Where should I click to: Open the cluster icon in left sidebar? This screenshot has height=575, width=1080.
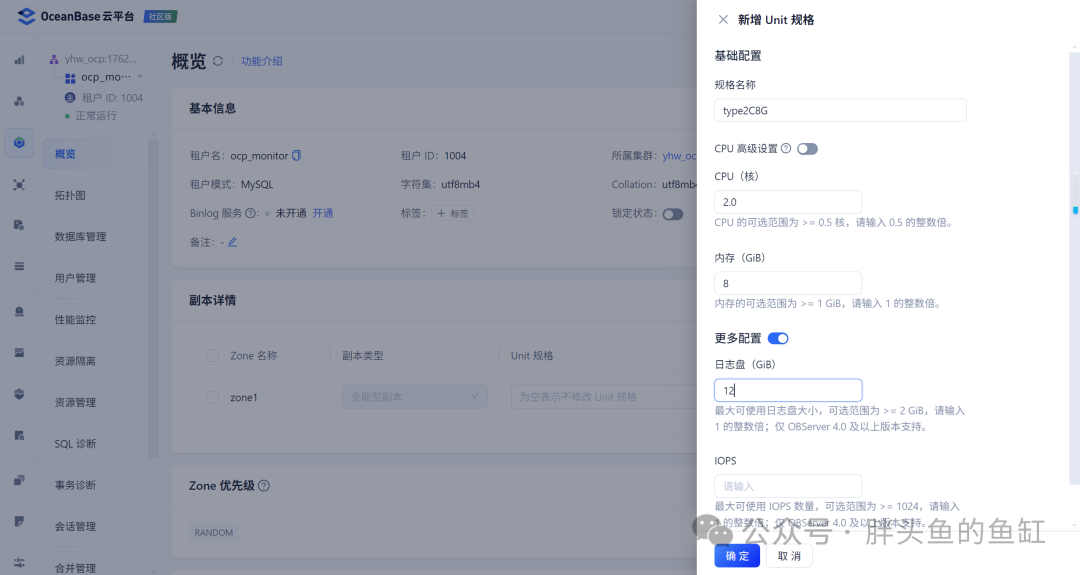pos(19,101)
